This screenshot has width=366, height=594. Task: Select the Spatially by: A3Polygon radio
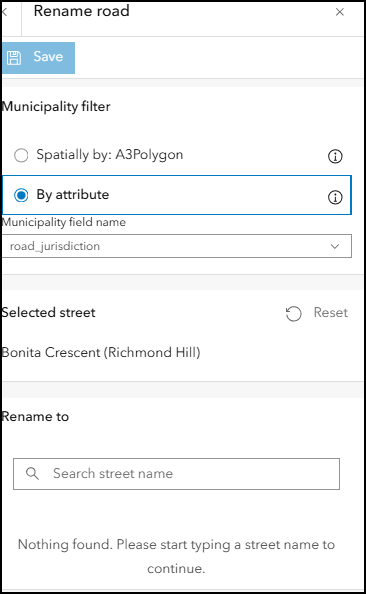point(21,155)
